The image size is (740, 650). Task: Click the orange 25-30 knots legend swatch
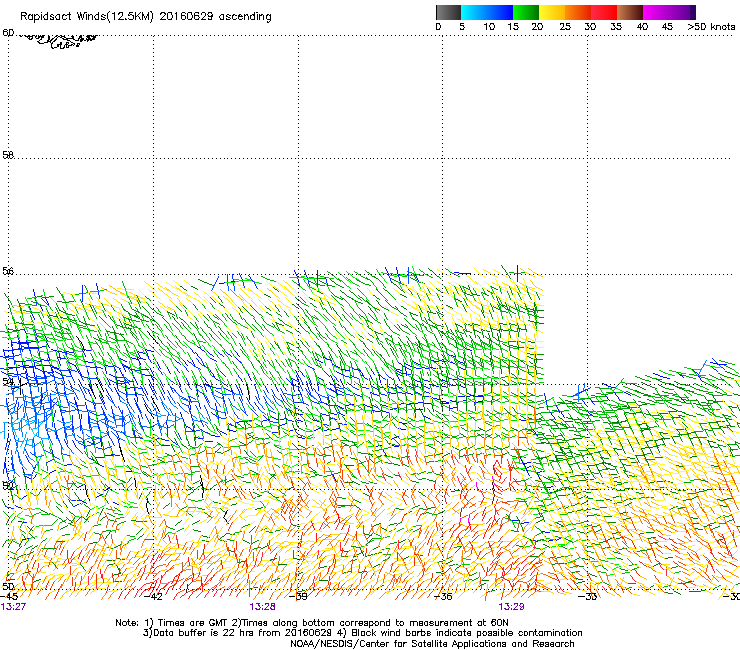point(578,12)
